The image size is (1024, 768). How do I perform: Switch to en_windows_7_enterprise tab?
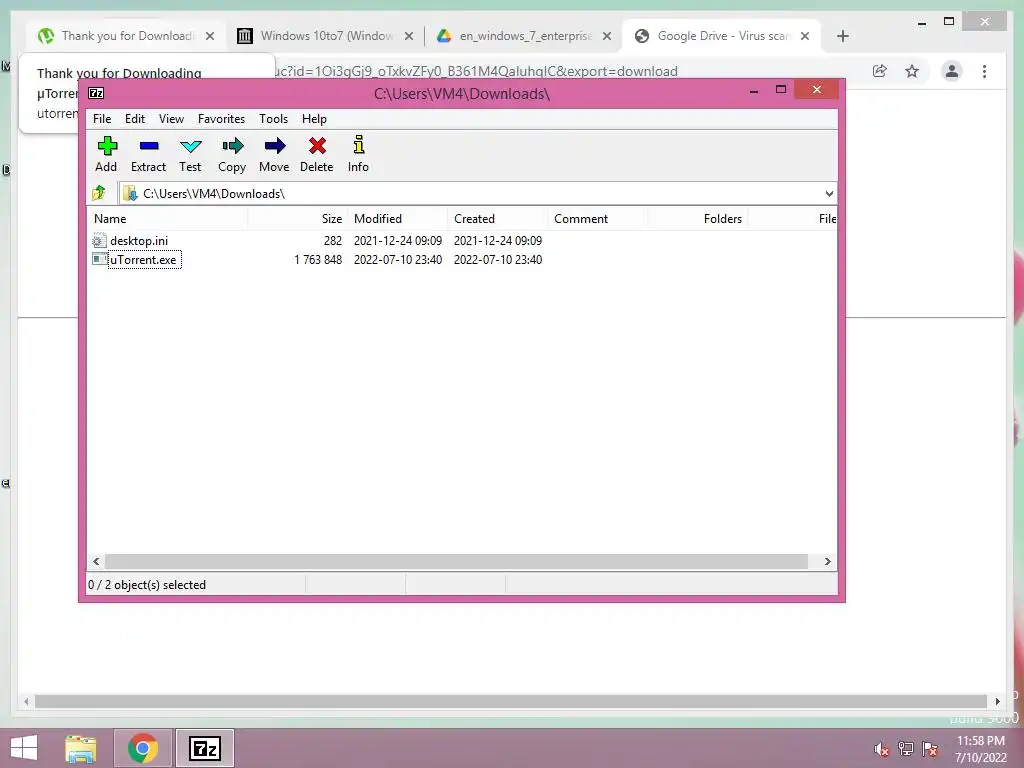tap(524, 36)
